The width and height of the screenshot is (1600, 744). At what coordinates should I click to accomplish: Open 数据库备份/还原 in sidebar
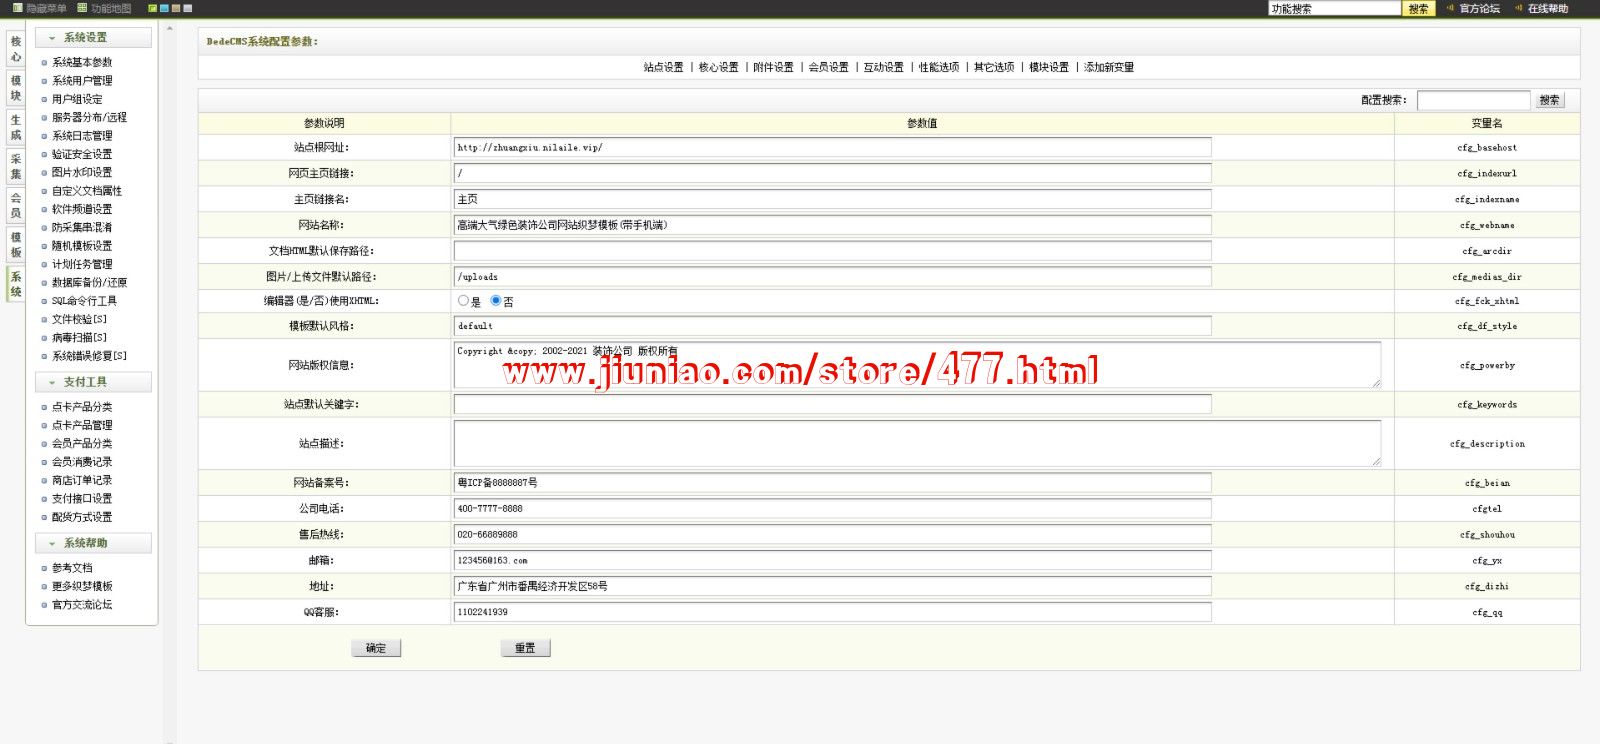point(89,282)
